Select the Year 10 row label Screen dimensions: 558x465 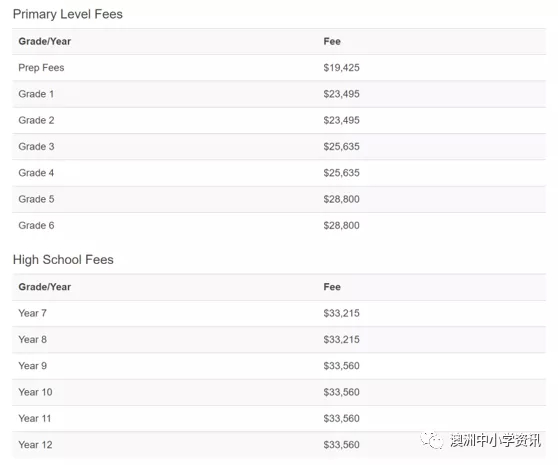point(35,392)
